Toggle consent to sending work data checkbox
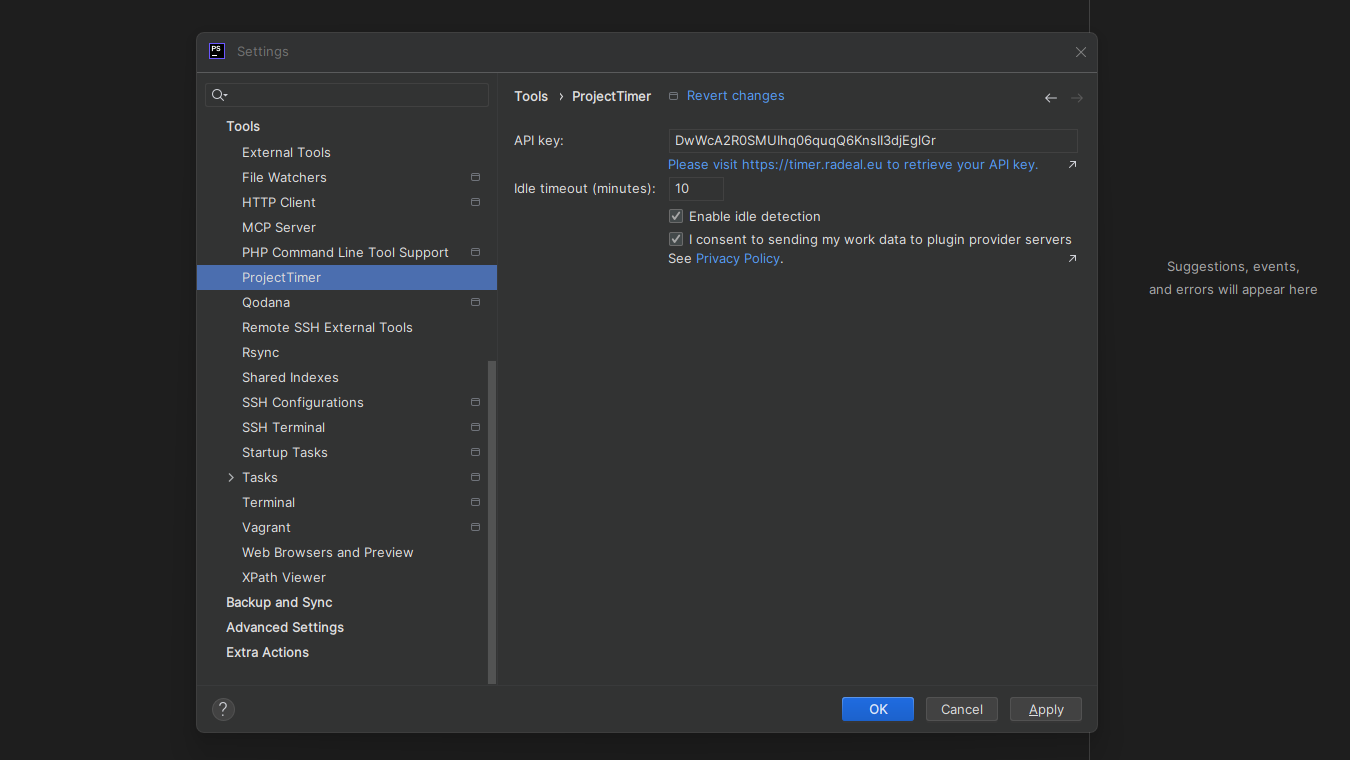This screenshot has height=760, width=1350. pyautogui.click(x=676, y=239)
